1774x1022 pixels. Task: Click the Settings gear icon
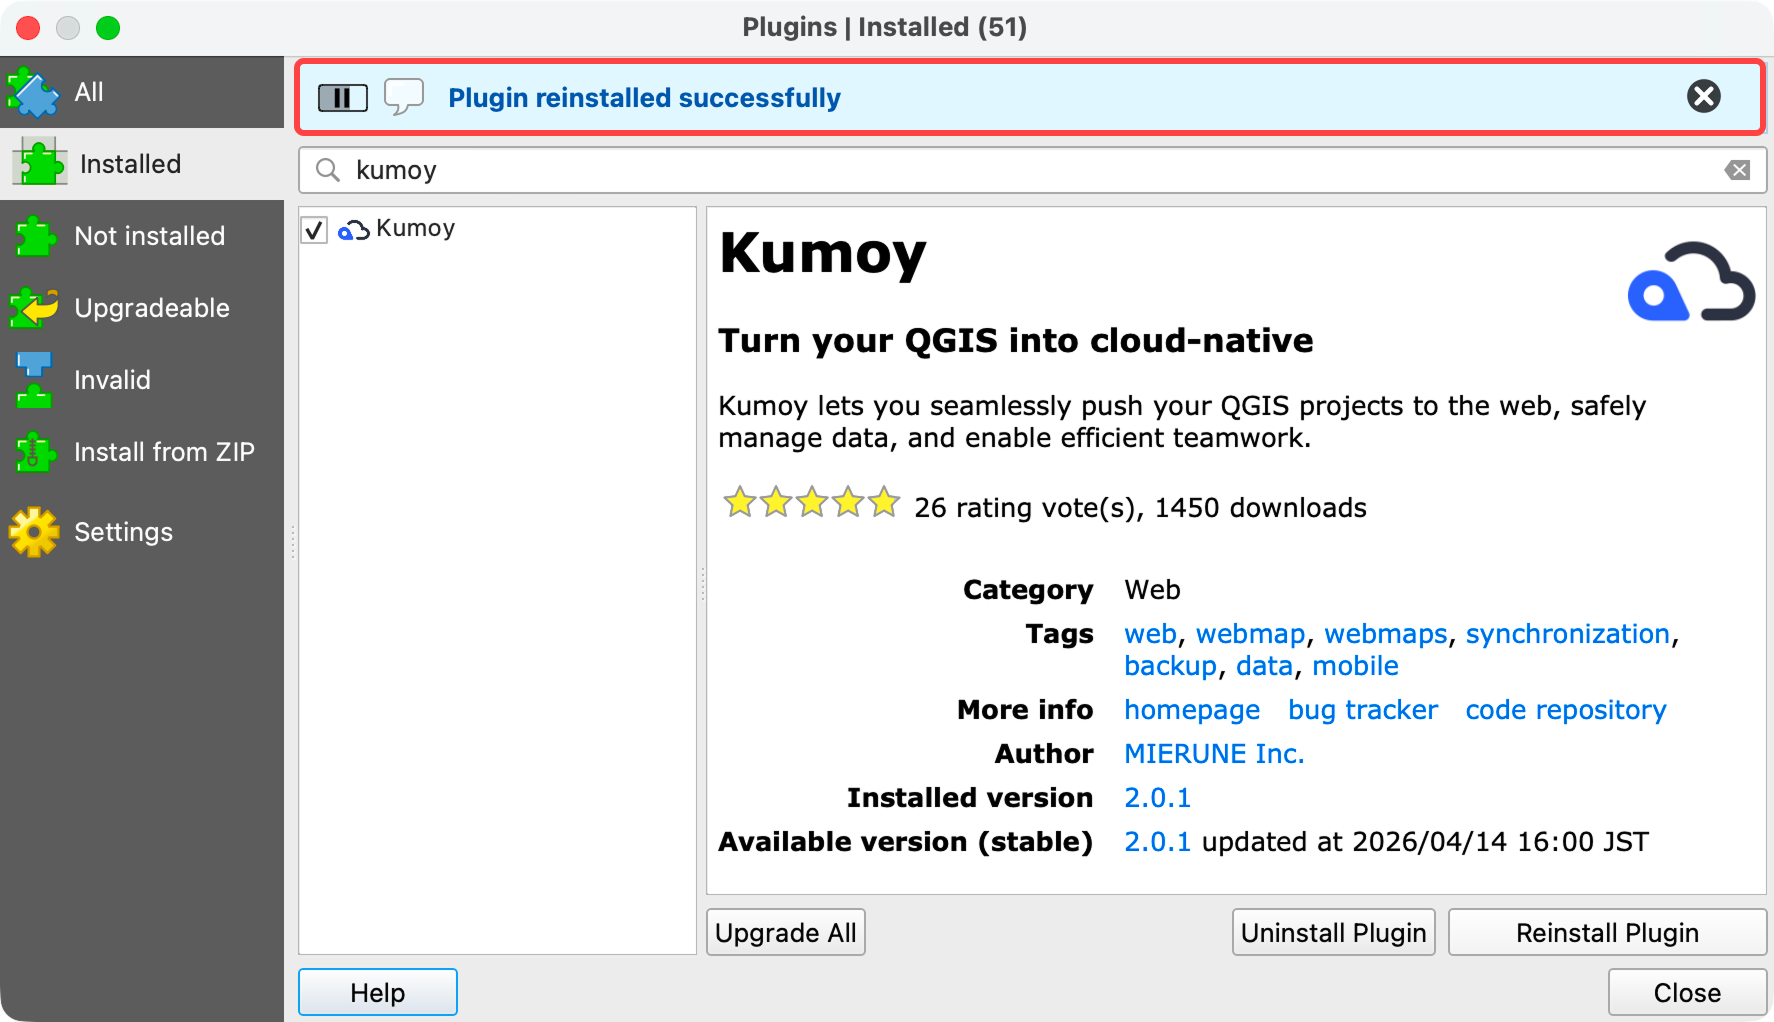pos(35,532)
